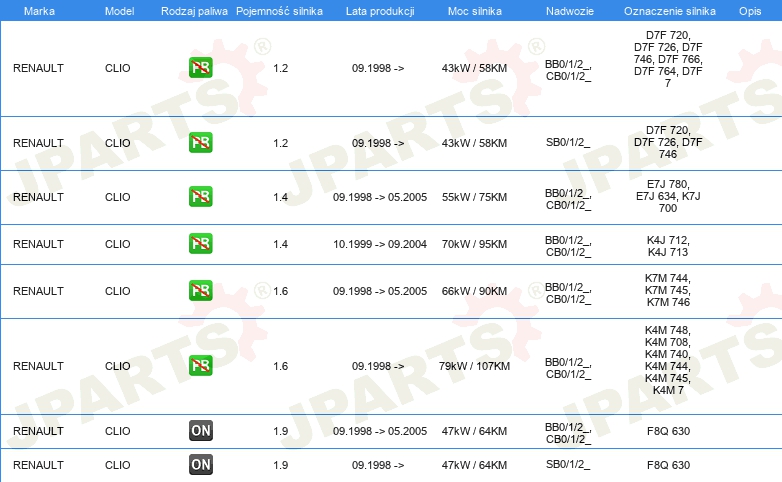Click the ON diesel icon in the 1.9 SB0/1/2_ row
Screen dimensions: 782x482
point(200,465)
